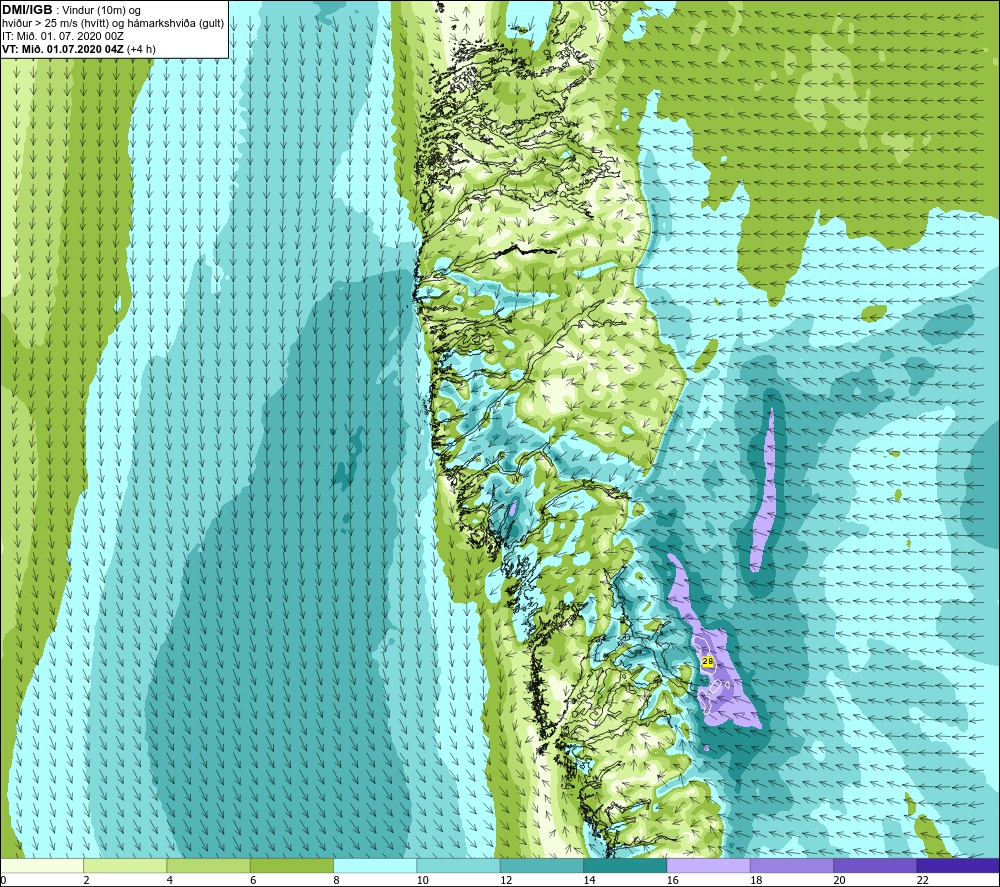Pick the legend swatch between 4 and 6
1000x887 pixels.
tap(209, 866)
